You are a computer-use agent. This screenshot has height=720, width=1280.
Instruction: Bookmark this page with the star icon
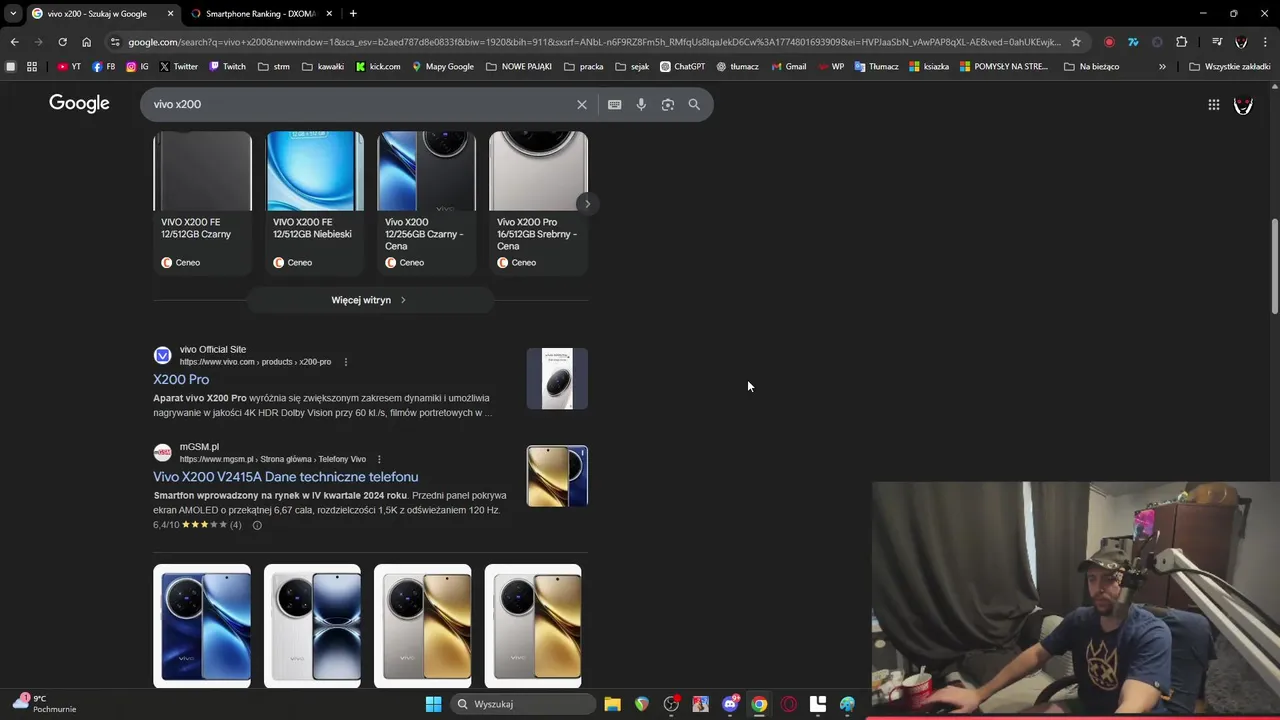pyautogui.click(x=1076, y=42)
